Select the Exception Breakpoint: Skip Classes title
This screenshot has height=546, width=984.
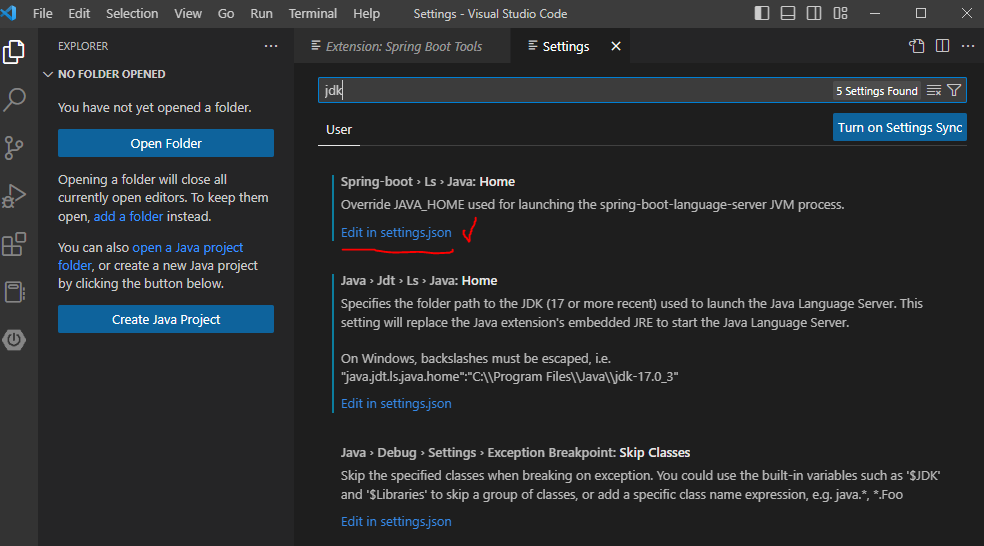click(x=515, y=452)
